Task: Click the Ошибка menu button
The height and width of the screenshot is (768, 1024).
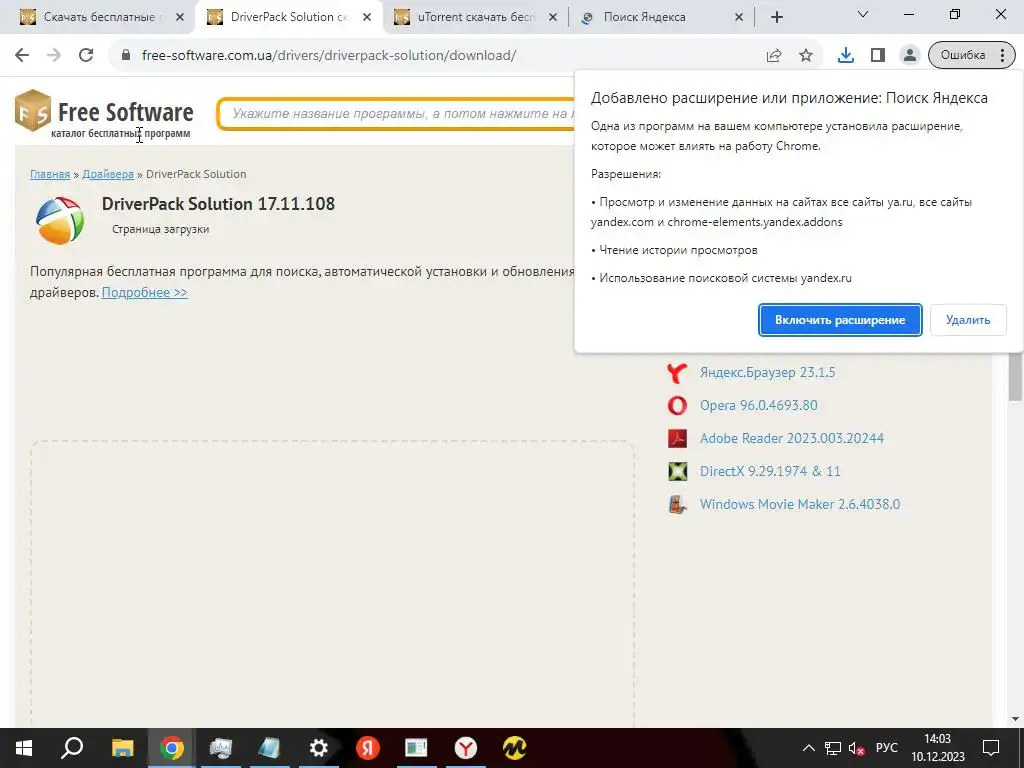Action: coord(972,56)
